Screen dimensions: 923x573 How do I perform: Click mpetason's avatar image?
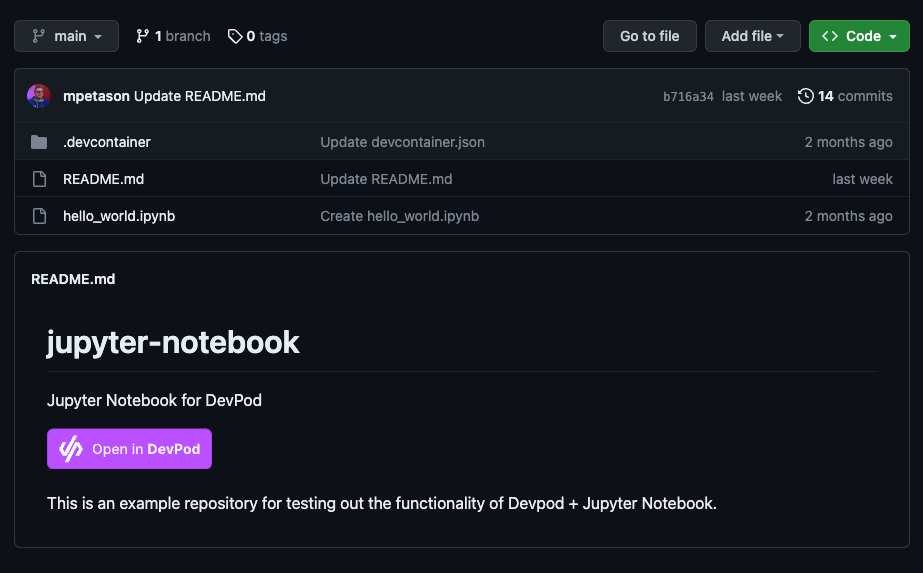[39, 96]
